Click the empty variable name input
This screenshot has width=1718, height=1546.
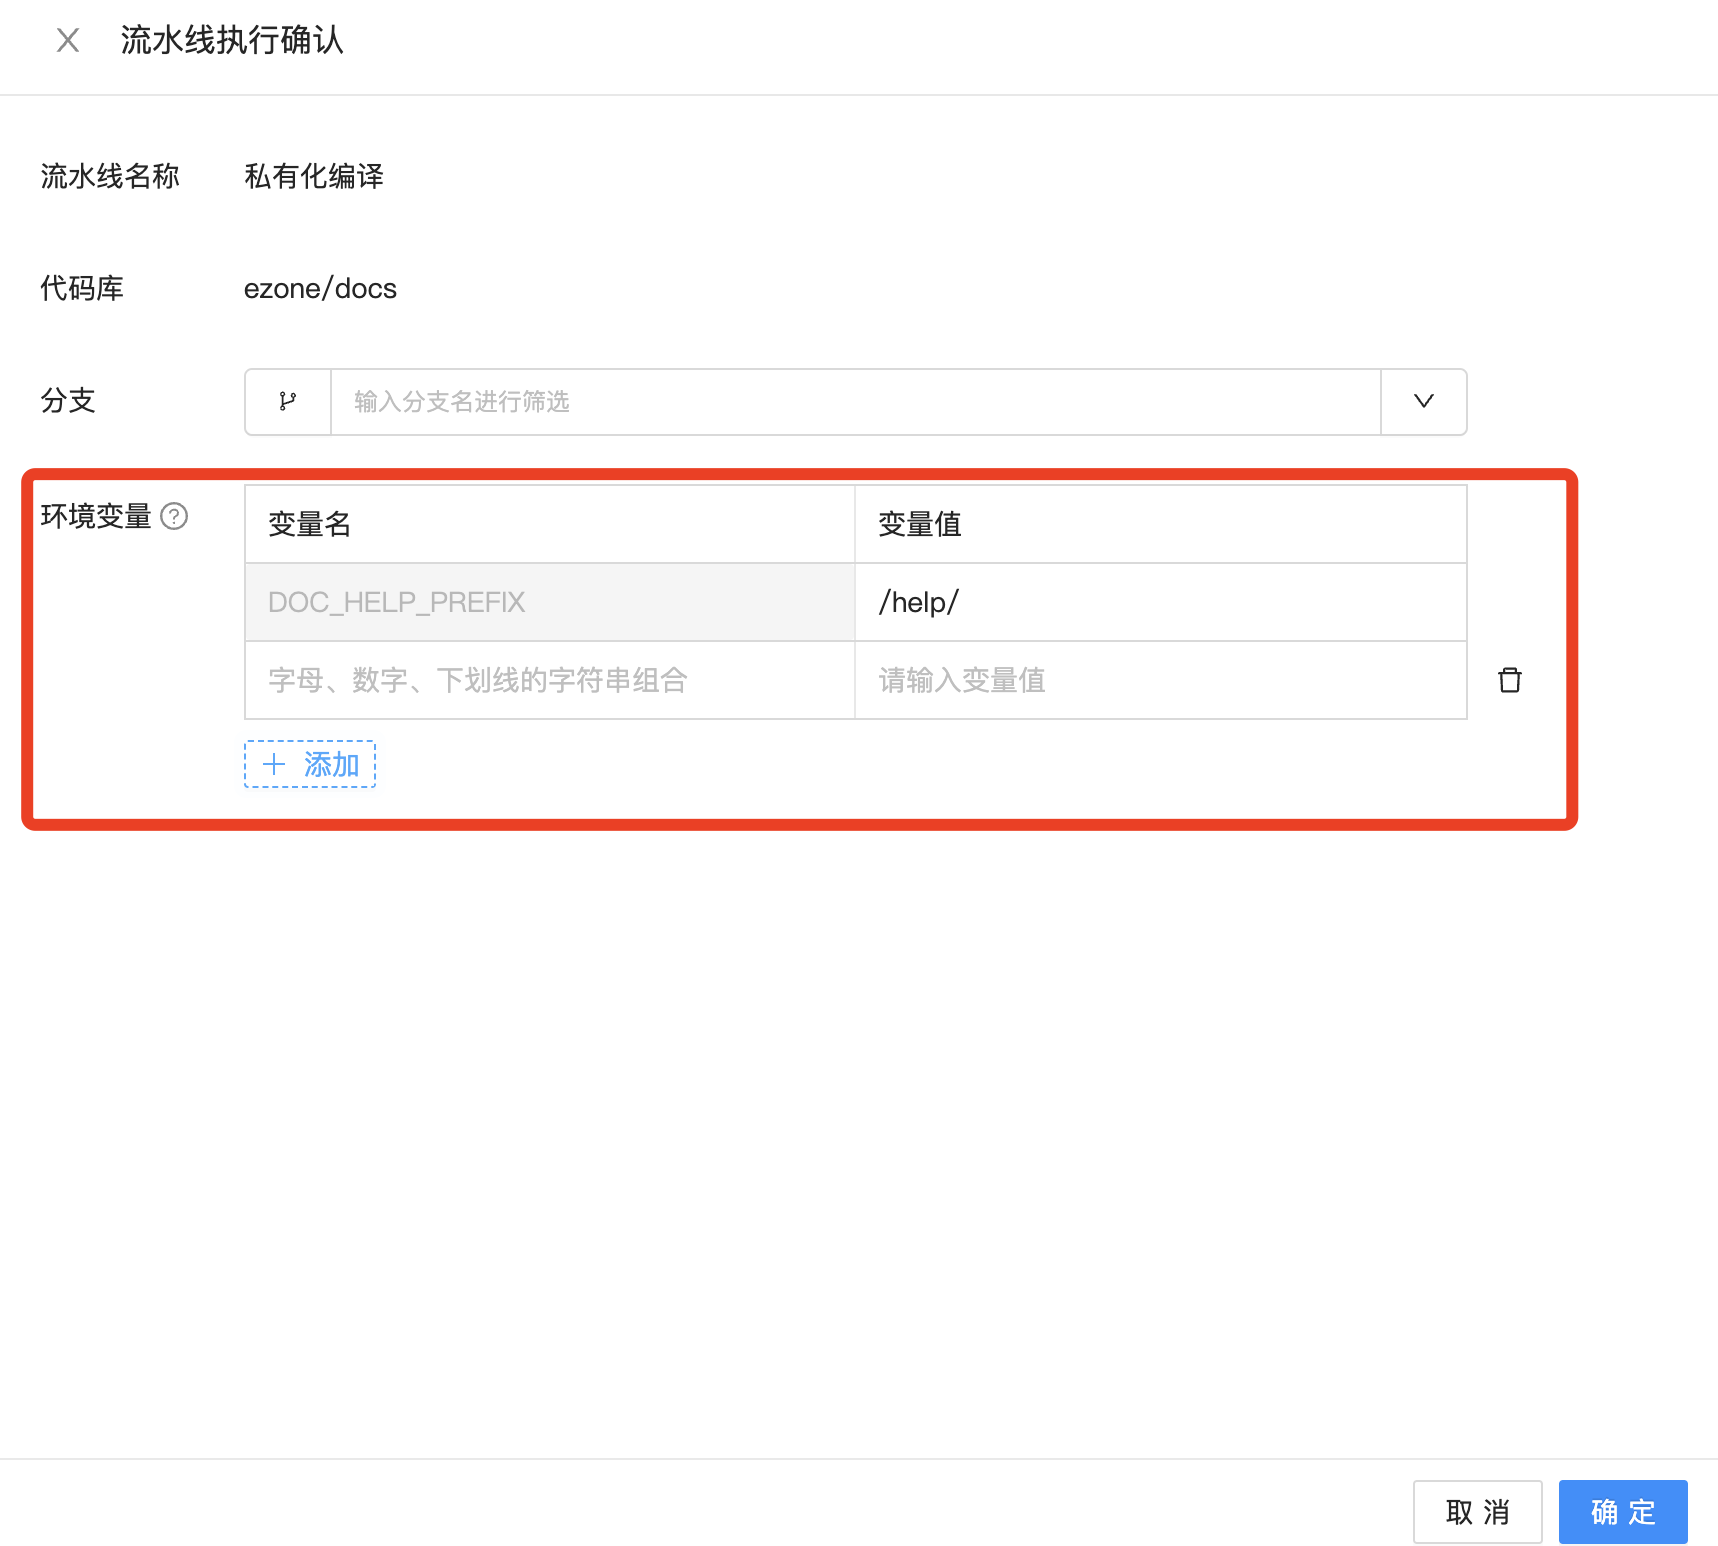[549, 680]
